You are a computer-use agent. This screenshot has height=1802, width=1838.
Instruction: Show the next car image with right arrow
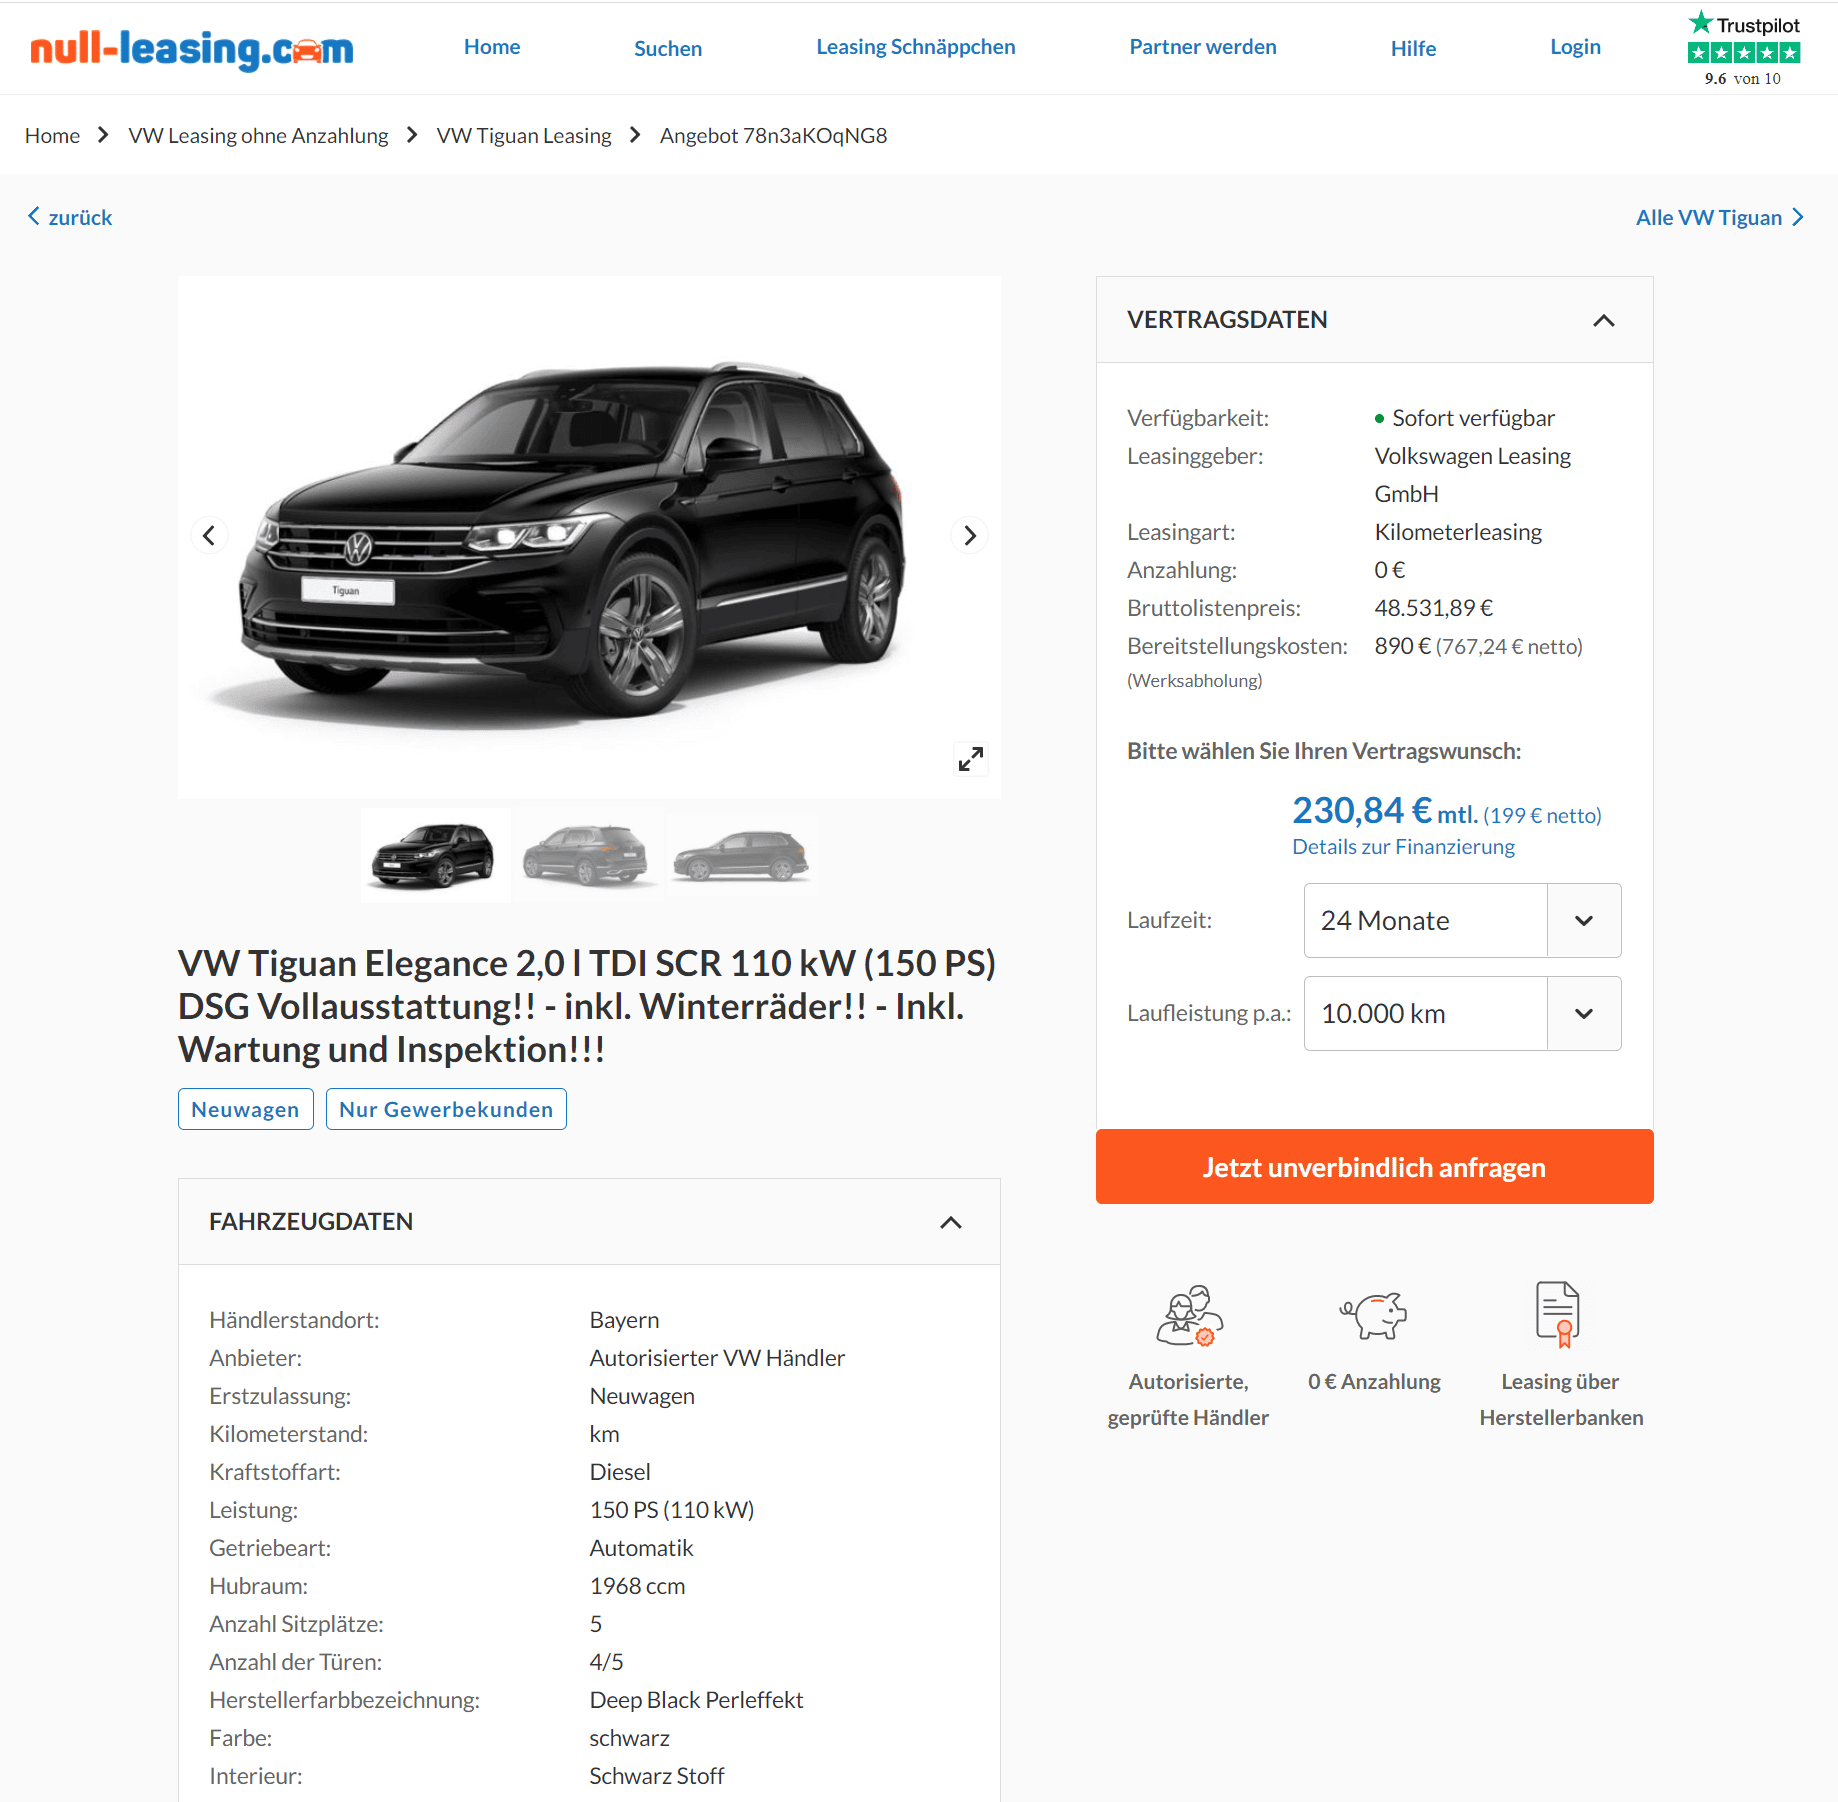[x=969, y=536]
